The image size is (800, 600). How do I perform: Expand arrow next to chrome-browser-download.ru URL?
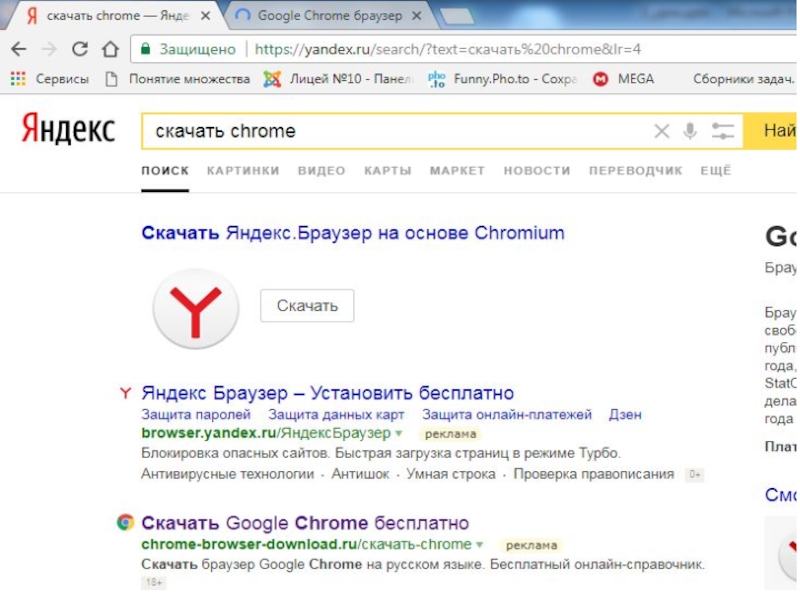[x=479, y=545]
